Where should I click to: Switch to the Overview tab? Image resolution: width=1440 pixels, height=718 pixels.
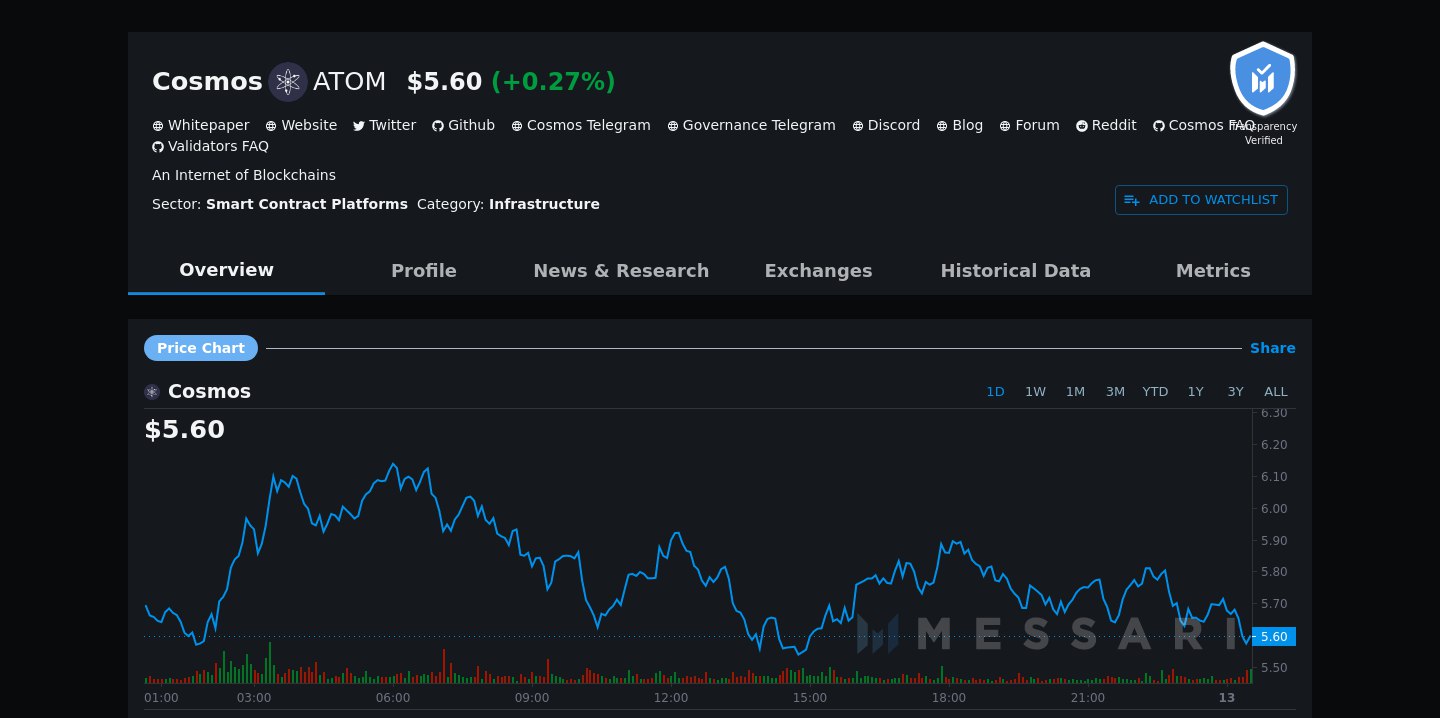coord(226,270)
